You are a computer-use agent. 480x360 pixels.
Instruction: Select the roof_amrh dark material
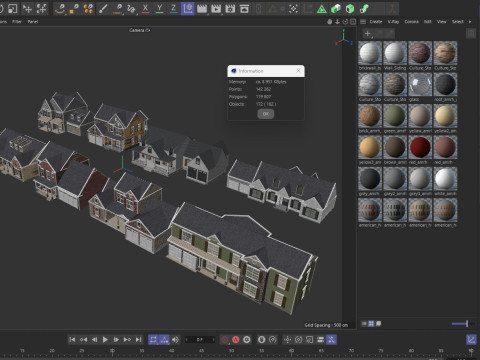445,84
